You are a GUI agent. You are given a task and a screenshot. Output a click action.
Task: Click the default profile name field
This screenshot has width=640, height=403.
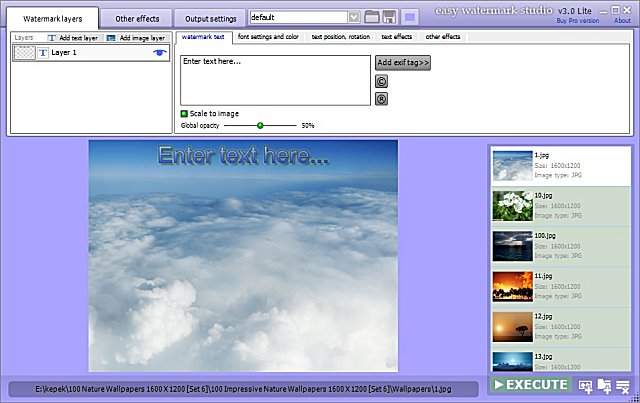(x=299, y=17)
